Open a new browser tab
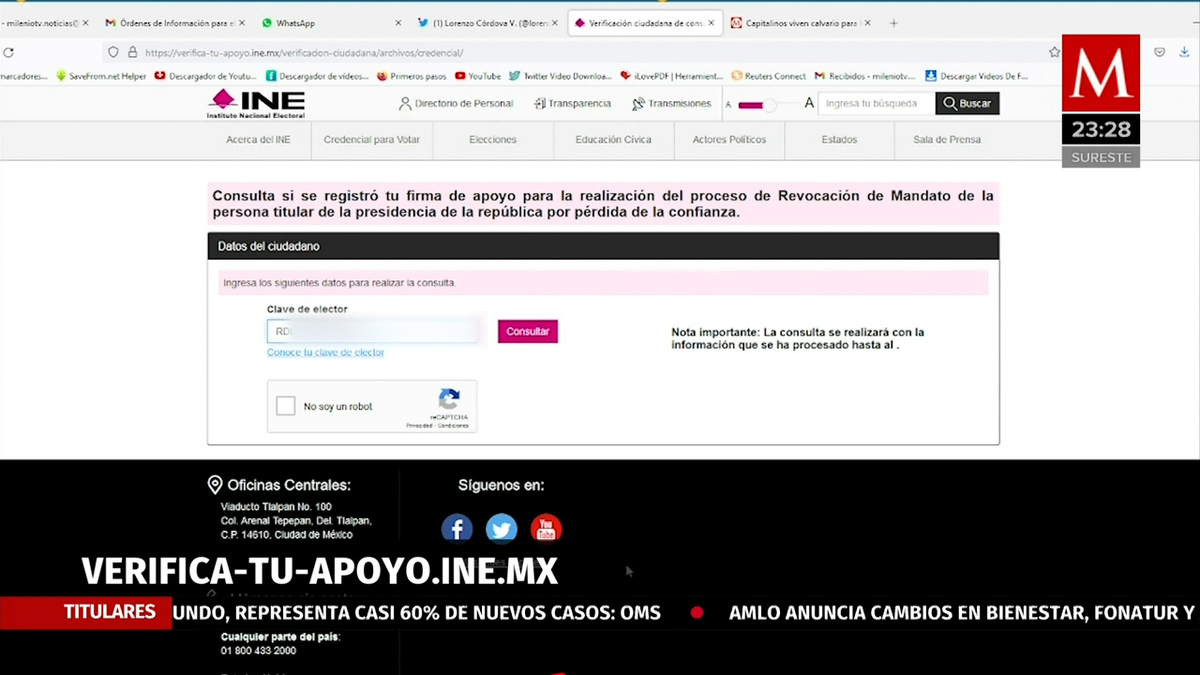 (x=894, y=23)
